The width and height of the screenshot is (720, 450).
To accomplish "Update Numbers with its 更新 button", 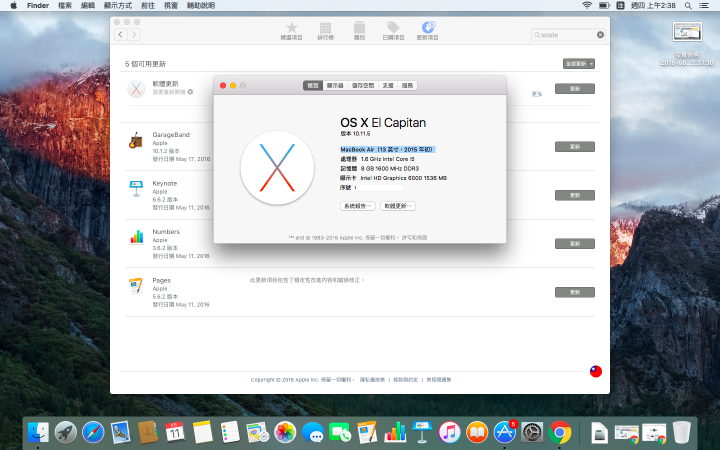I will [575, 243].
